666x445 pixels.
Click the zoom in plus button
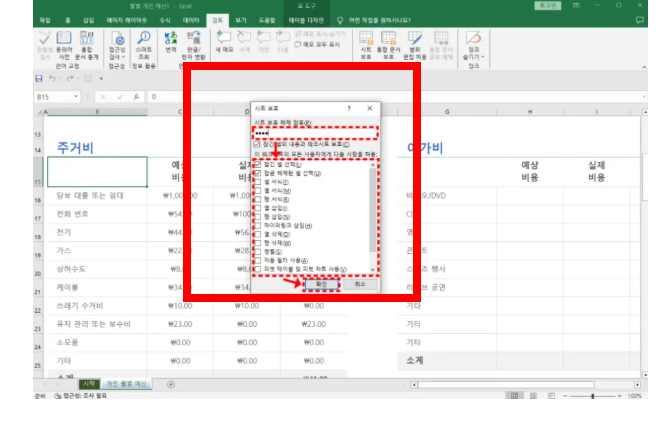[x=619, y=396]
